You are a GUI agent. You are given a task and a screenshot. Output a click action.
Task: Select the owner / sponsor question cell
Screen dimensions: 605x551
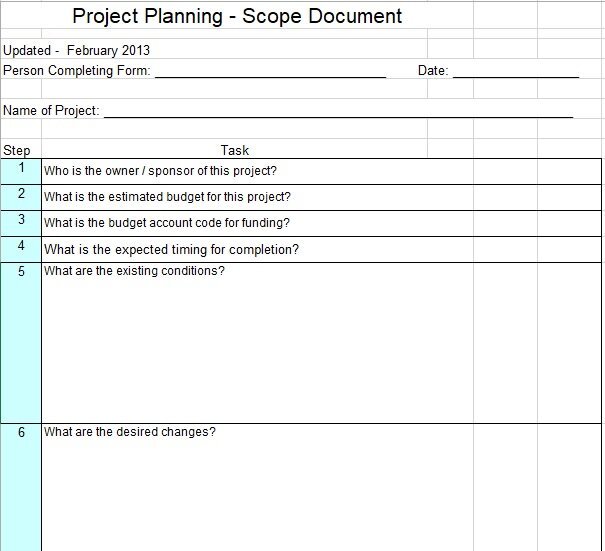point(160,171)
